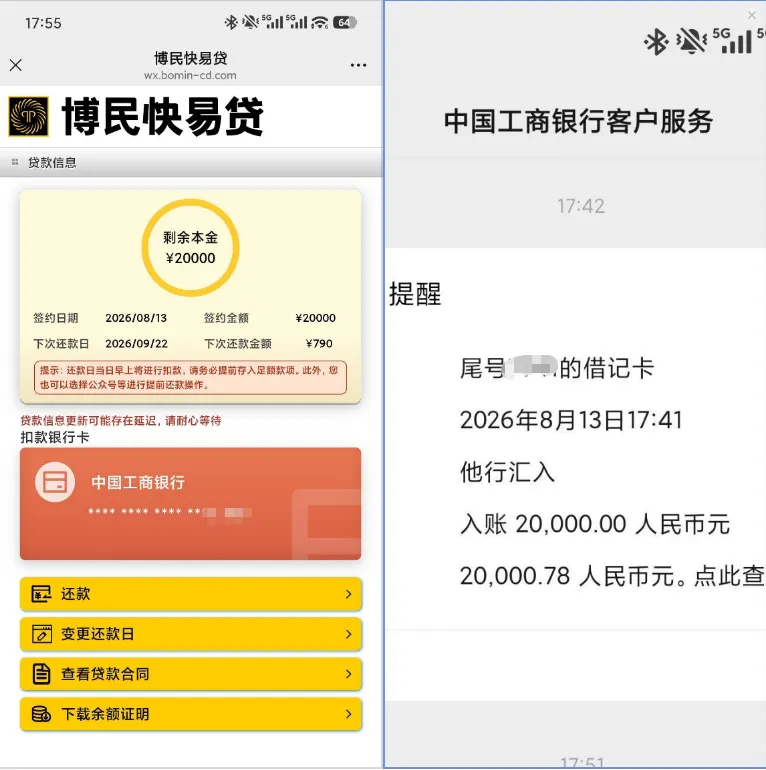766x770 pixels.
Task: Tap the 查看贷款合同 document icon
Action: [41, 674]
